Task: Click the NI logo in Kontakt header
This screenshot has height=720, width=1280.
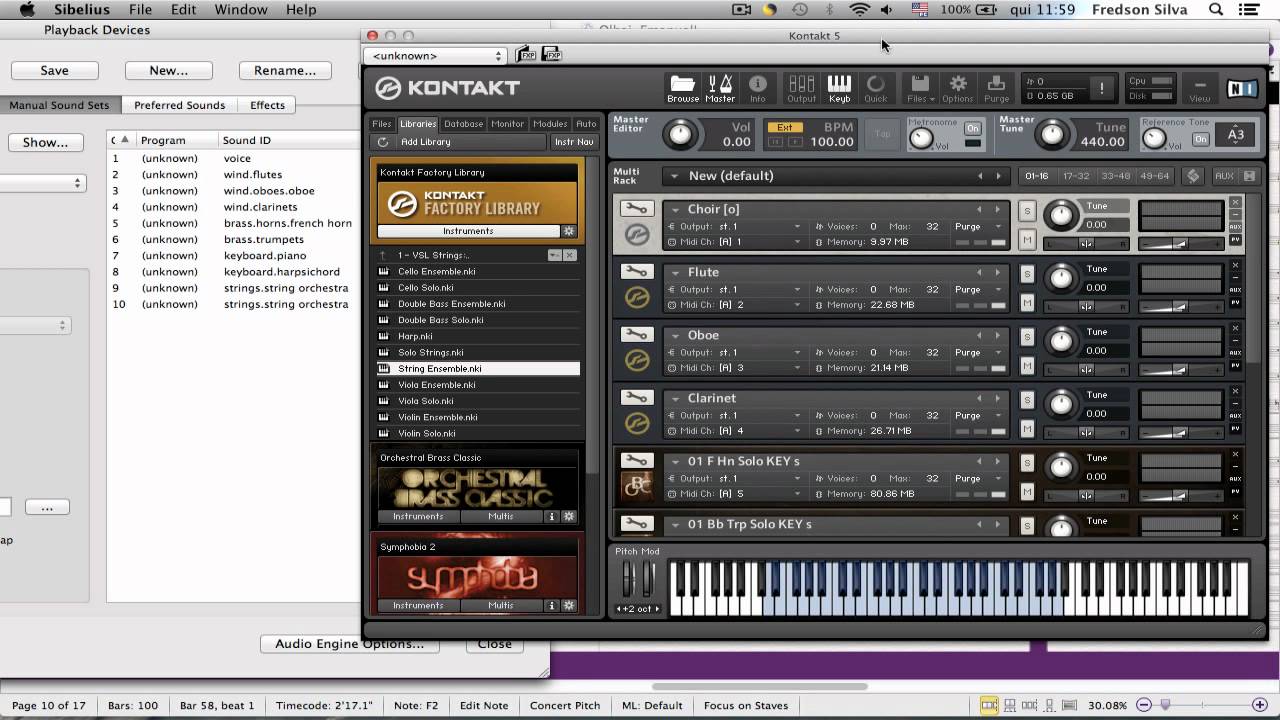Action: pos(1242,89)
